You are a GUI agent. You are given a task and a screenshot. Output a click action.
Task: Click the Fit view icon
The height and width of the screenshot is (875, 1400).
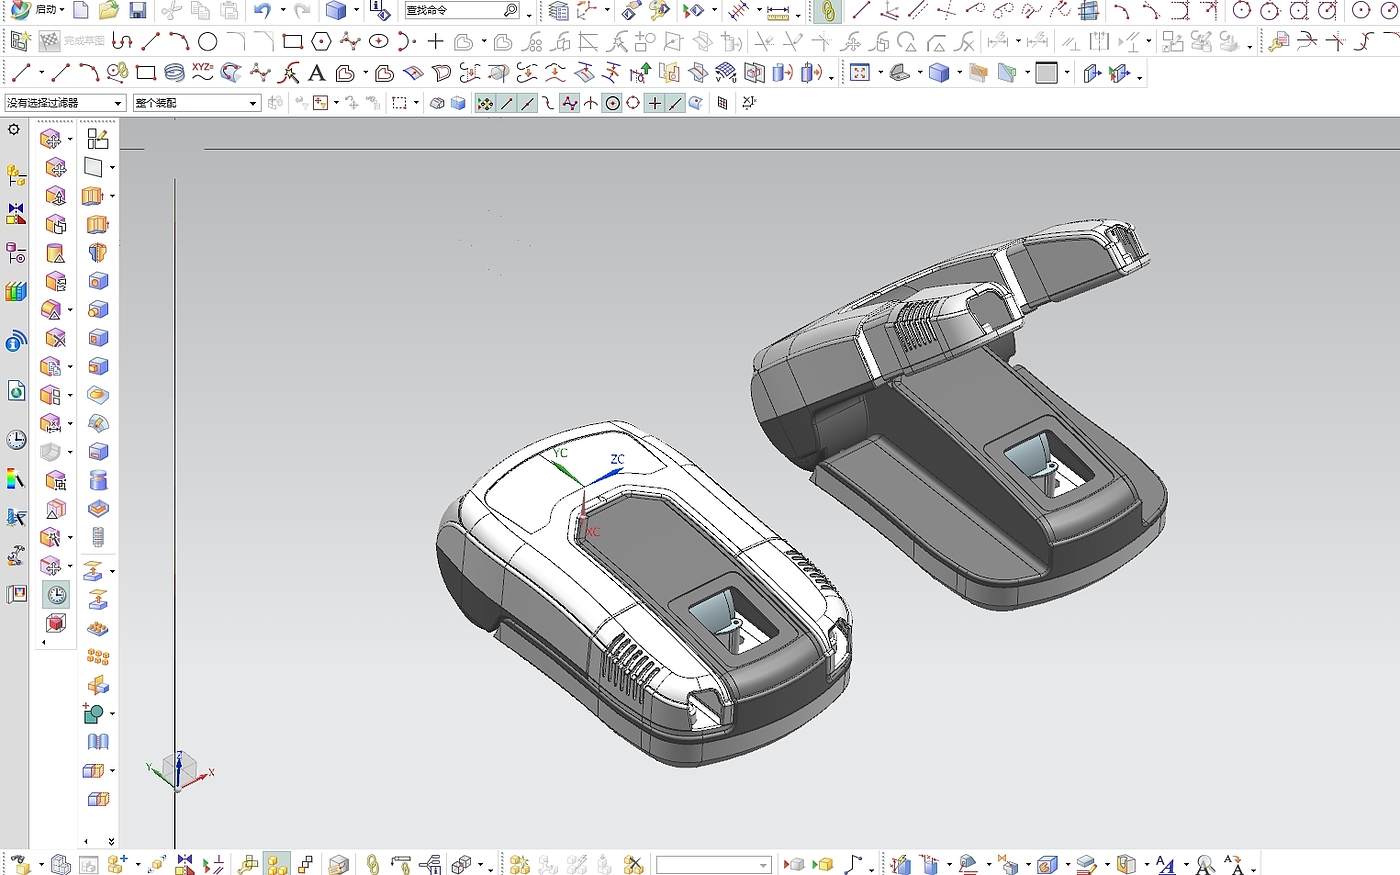coord(859,73)
